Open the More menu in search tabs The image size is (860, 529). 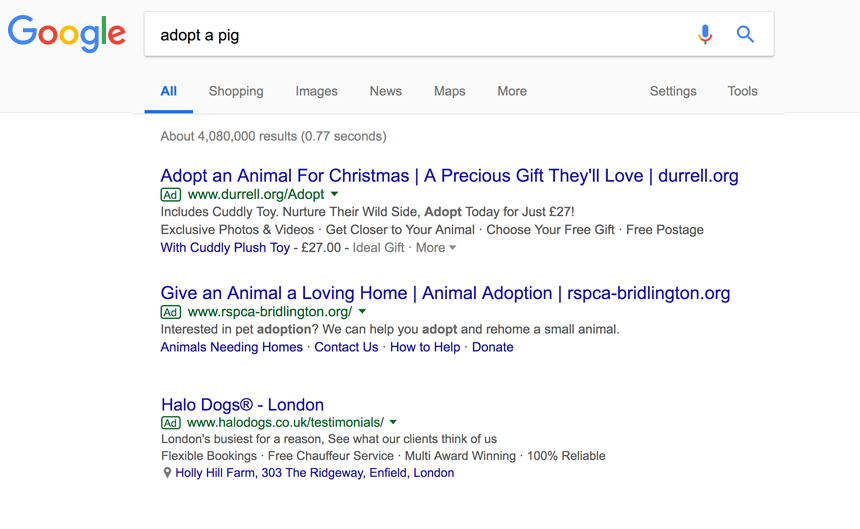tap(511, 91)
